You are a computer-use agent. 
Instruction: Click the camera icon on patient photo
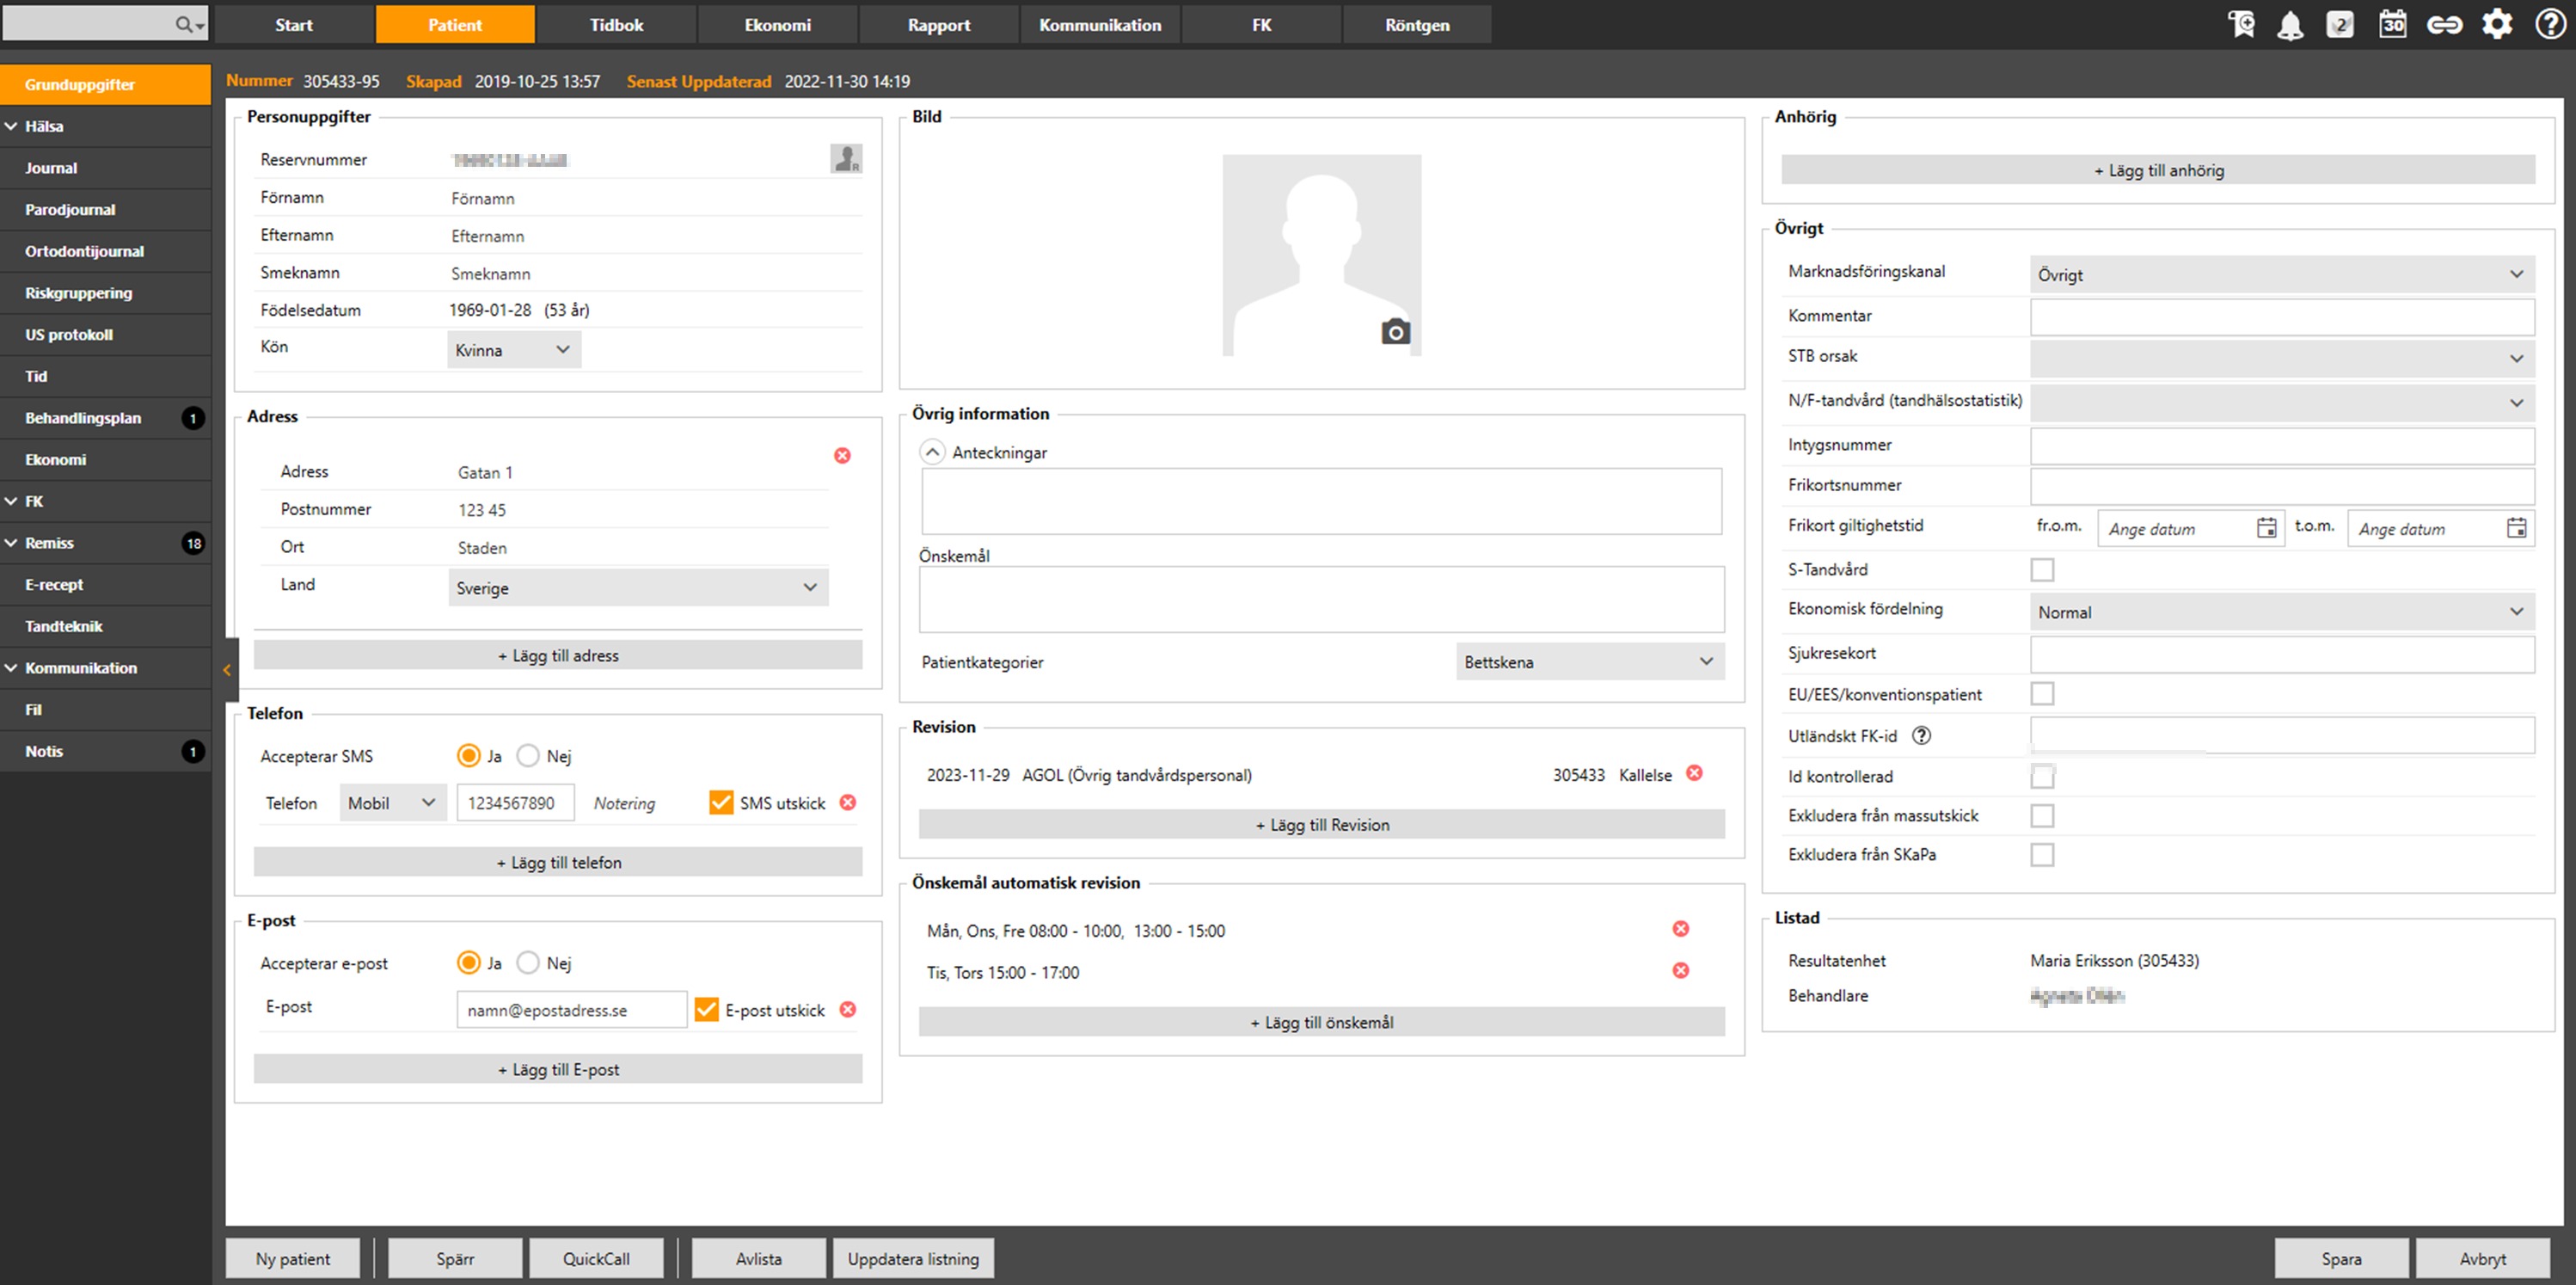[1395, 332]
